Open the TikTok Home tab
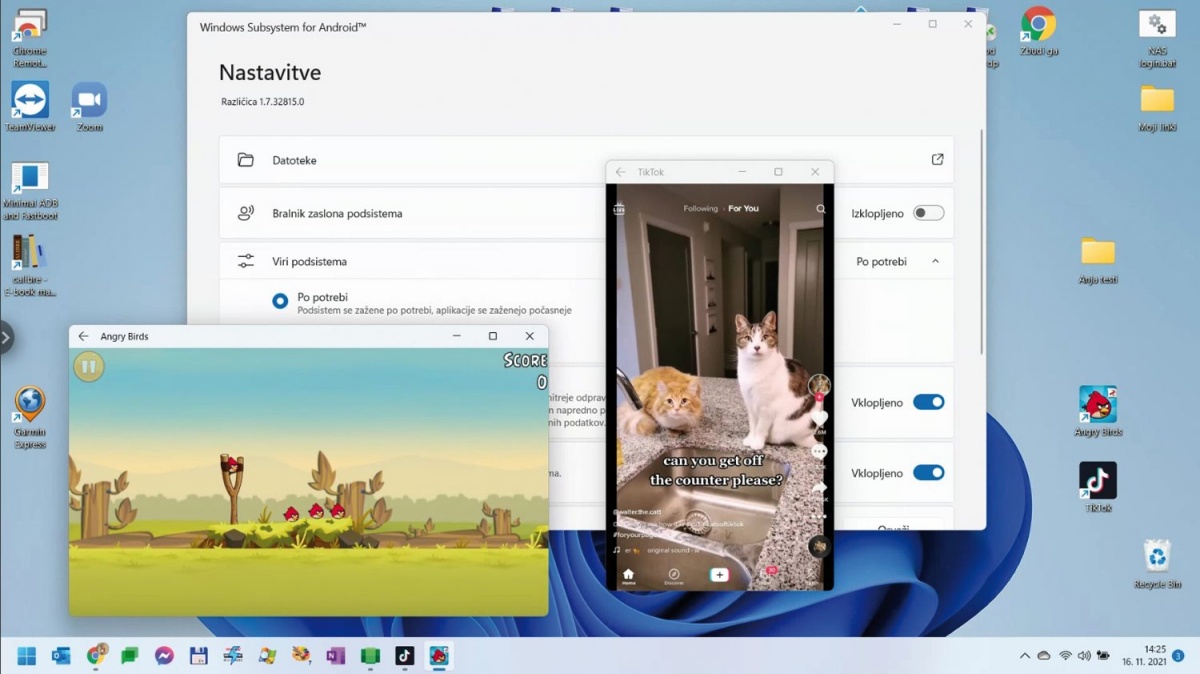This screenshot has height=674, width=1200. pyautogui.click(x=628, y=576)
